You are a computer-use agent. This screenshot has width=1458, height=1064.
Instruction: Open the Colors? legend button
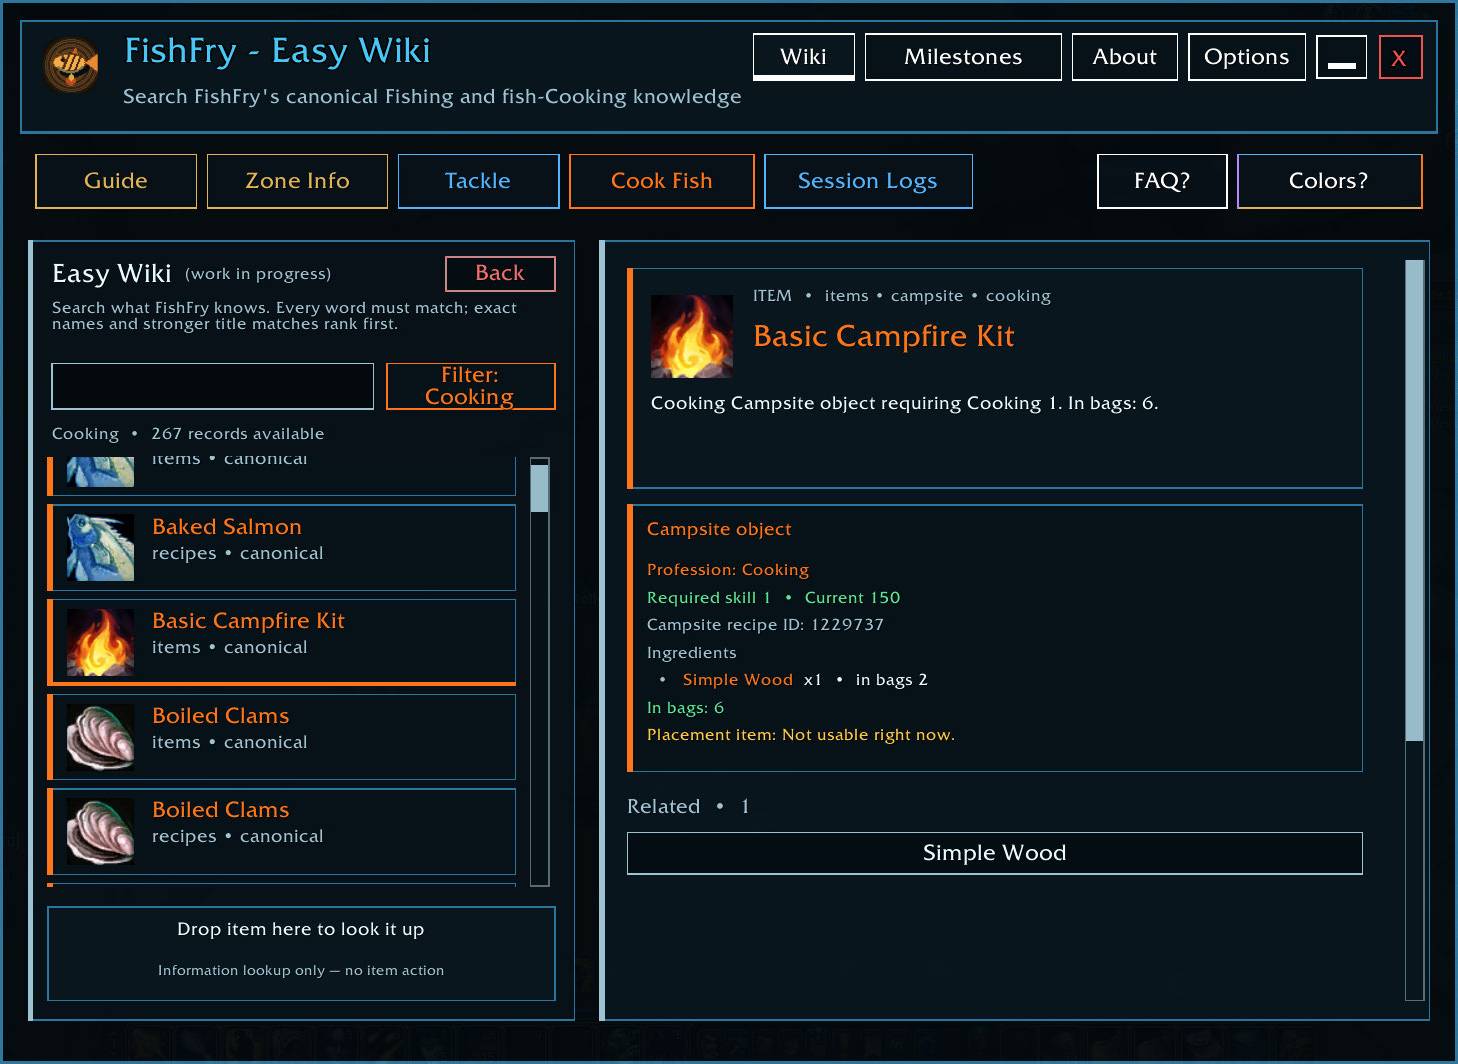1329,181
